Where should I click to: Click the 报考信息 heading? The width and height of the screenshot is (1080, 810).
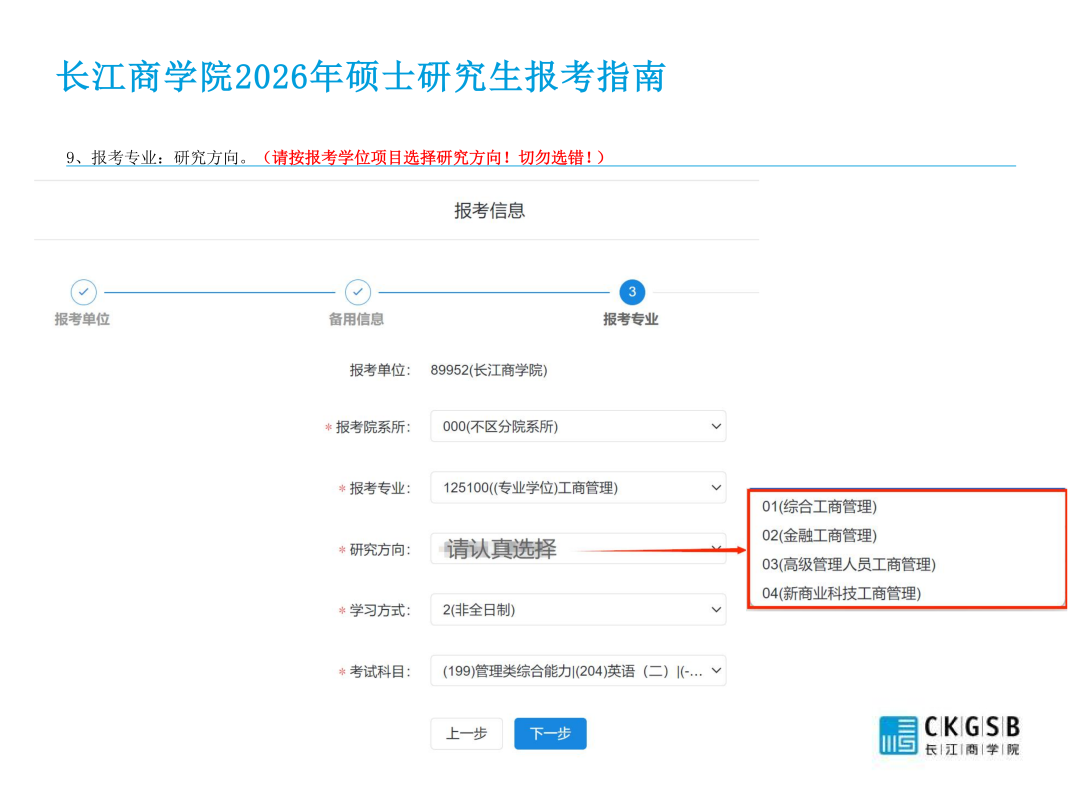pyautogui.click(x=489, y=211)
